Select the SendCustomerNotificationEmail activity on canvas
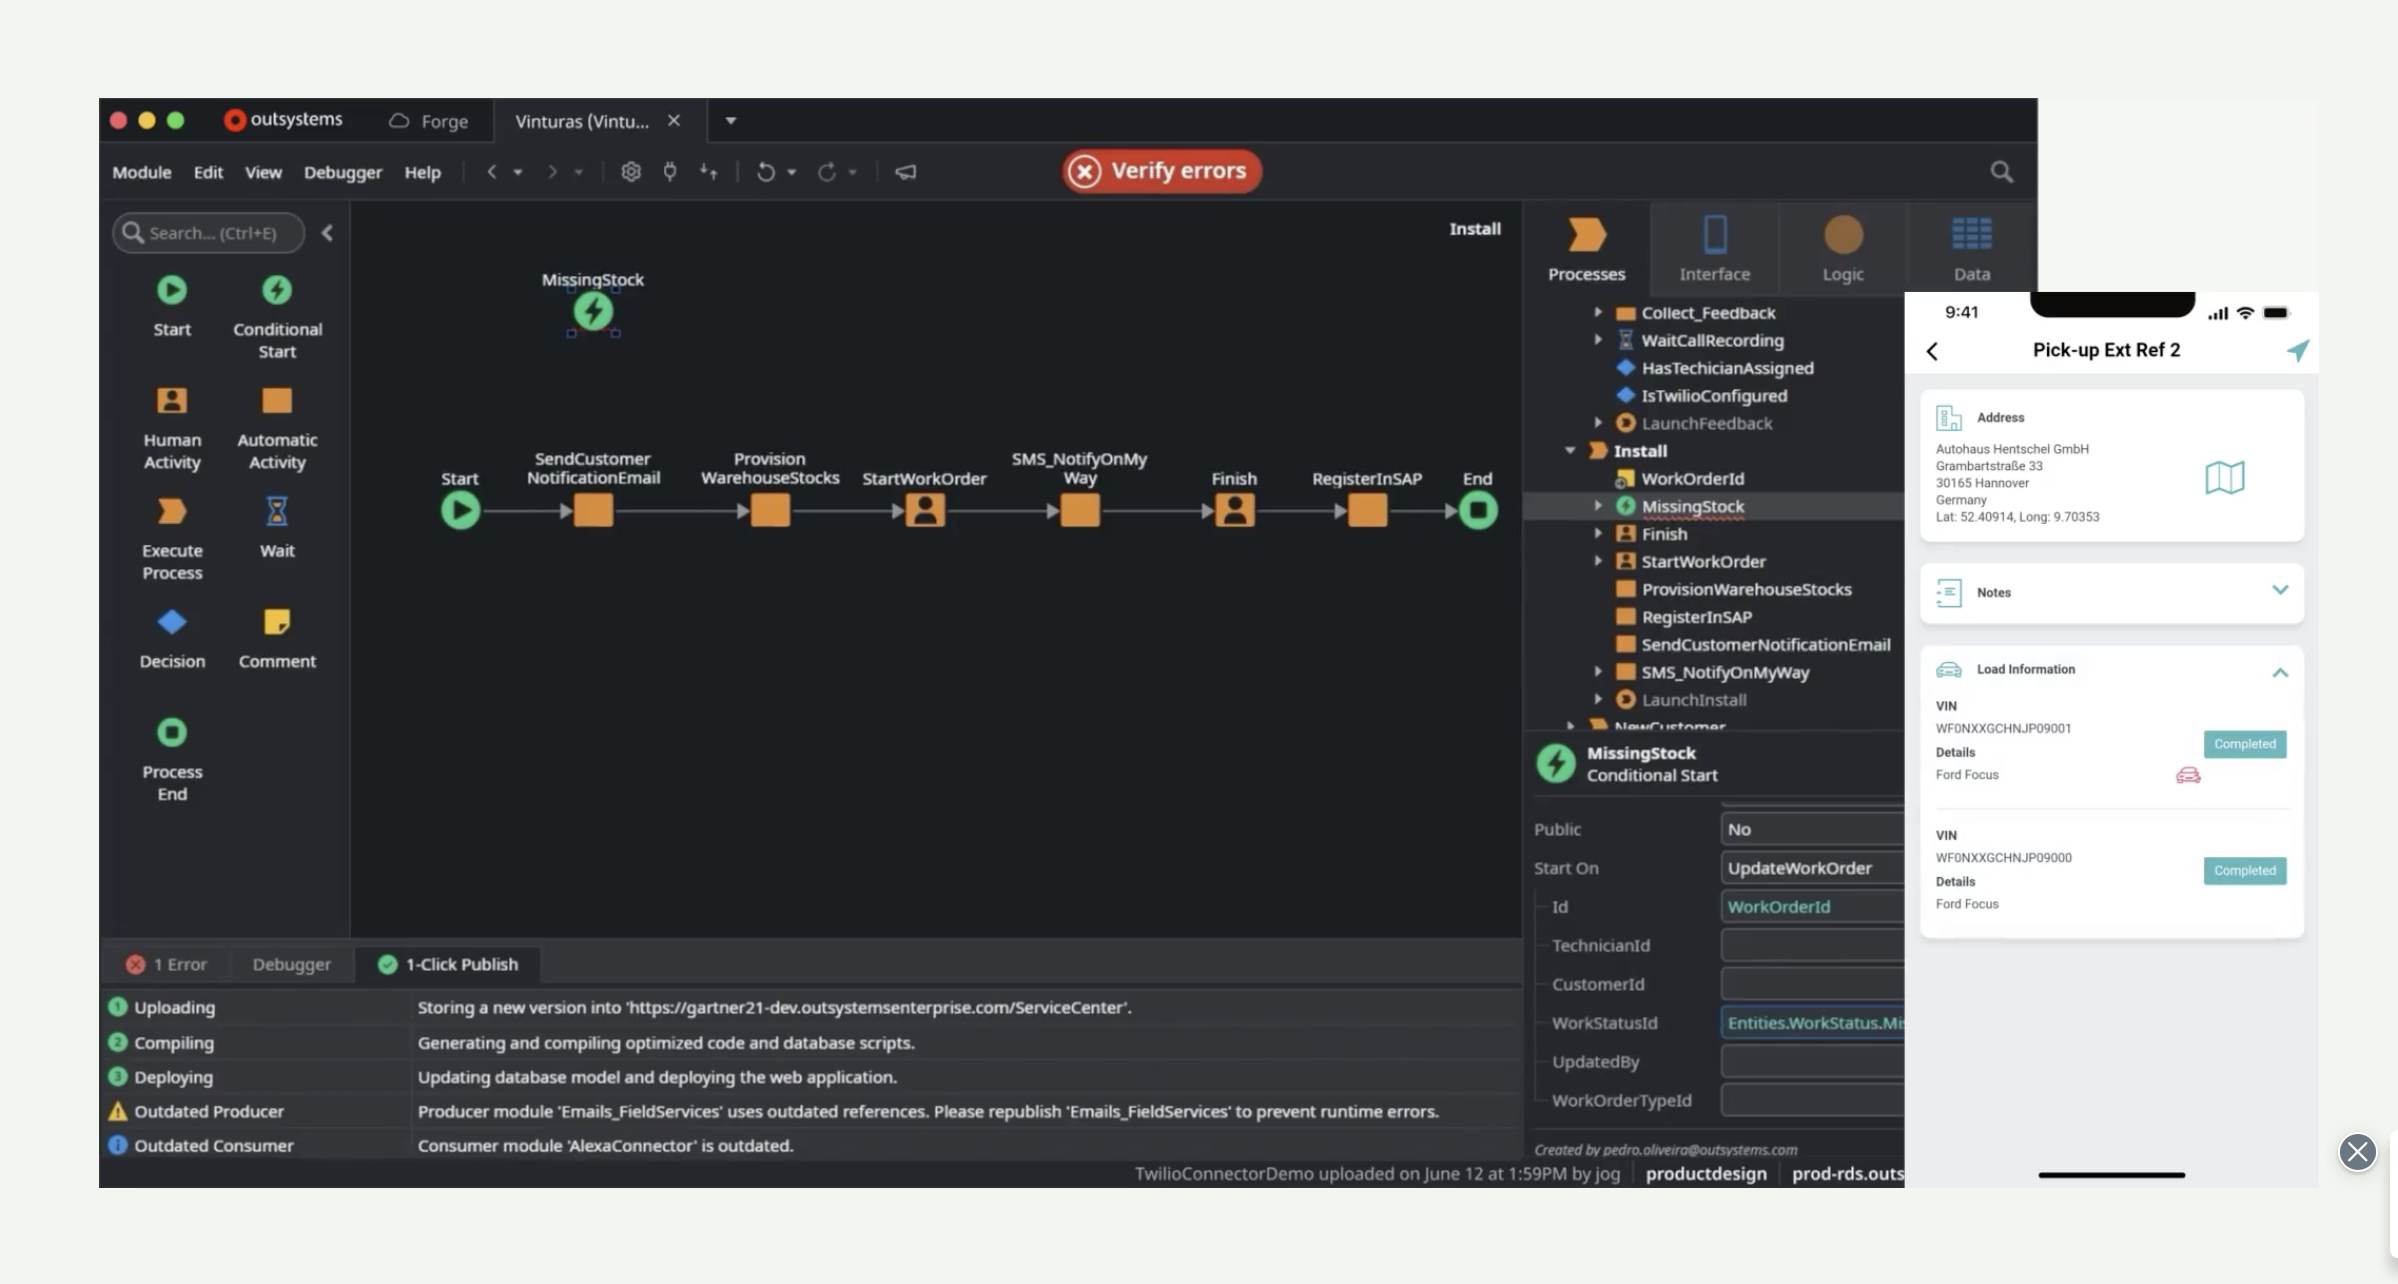The height and width of the screenshot is (1284, 2398). [593, 511]
